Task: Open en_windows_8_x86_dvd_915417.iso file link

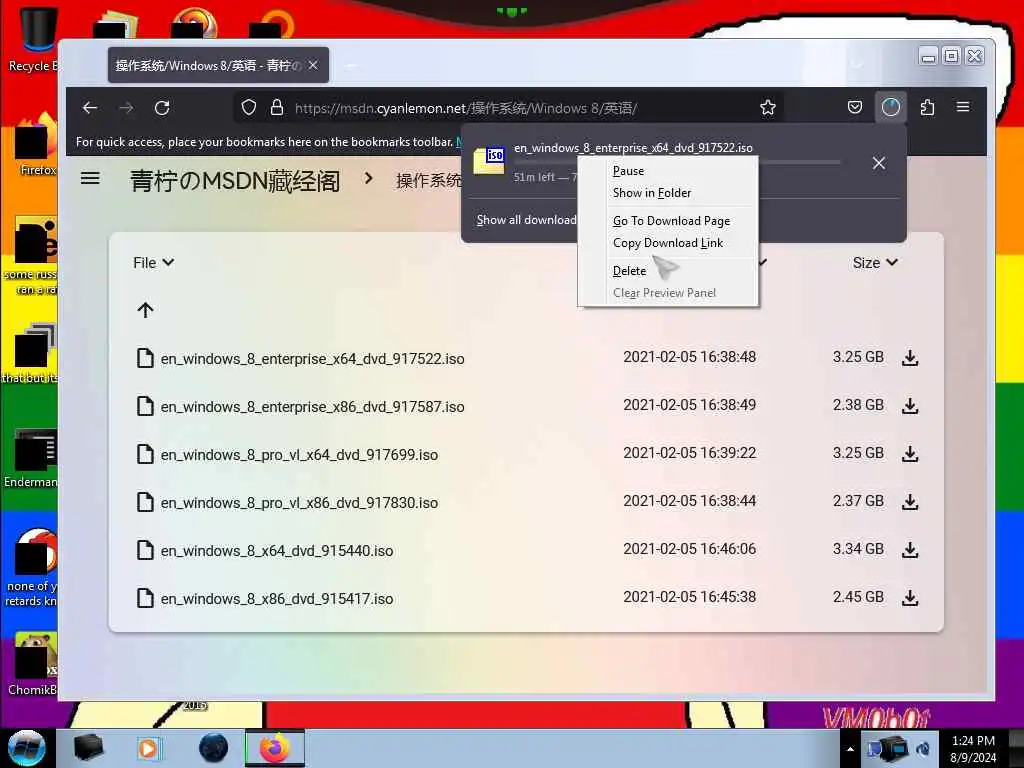Action: (x=277, y=599)
